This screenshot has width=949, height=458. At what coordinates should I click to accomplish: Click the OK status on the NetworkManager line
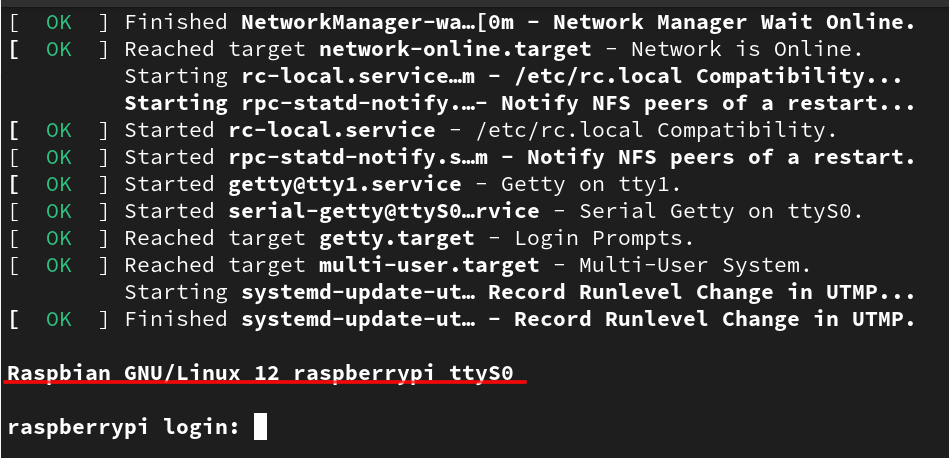point(59,21)
